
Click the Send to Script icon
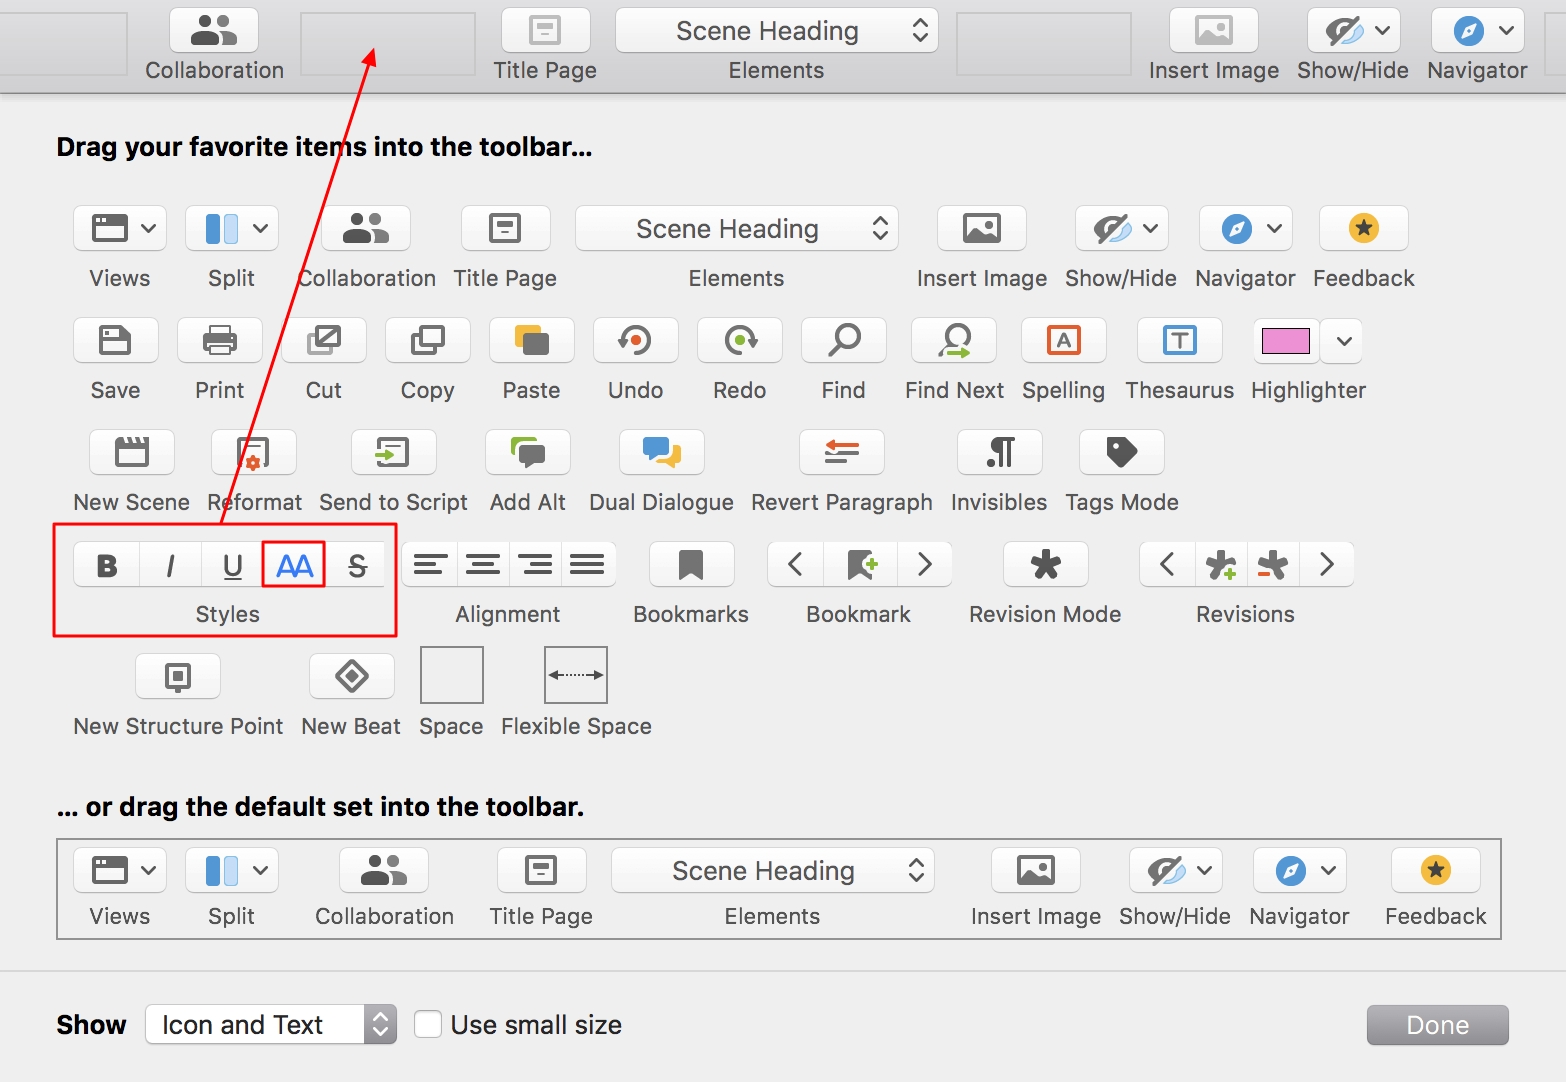click(x=393, y=453)
